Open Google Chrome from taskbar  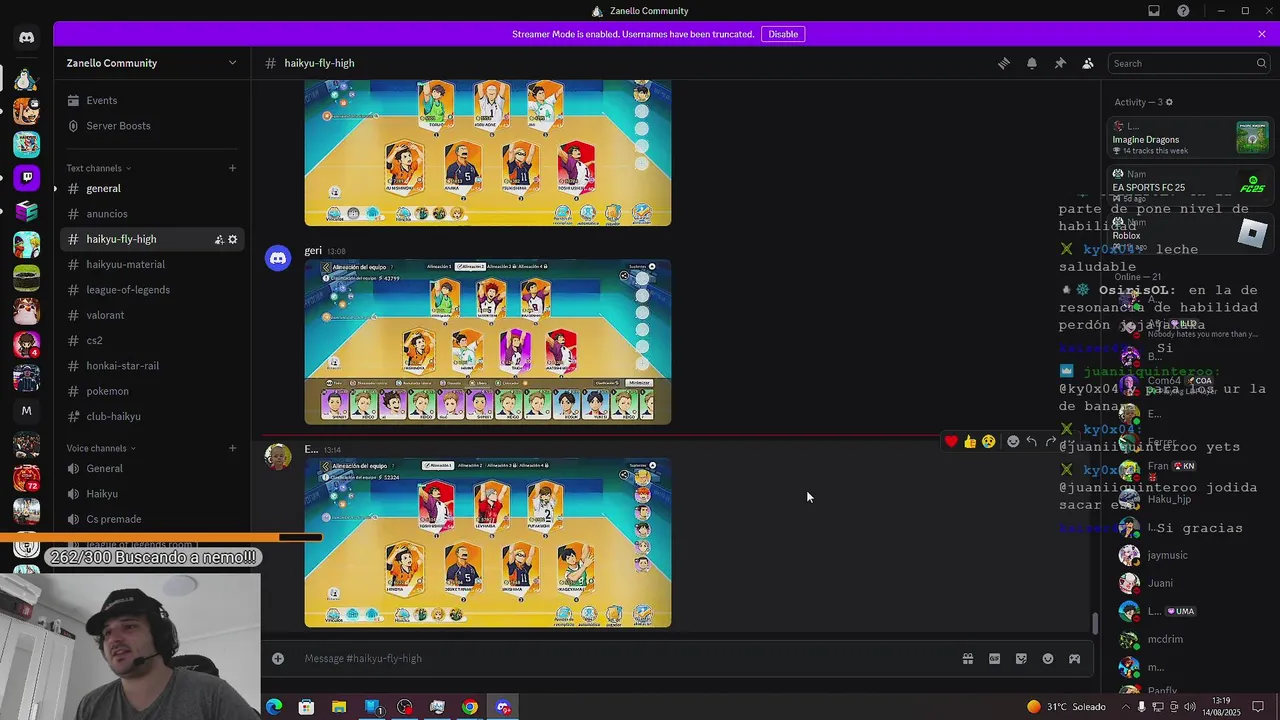tap(470, 707)
